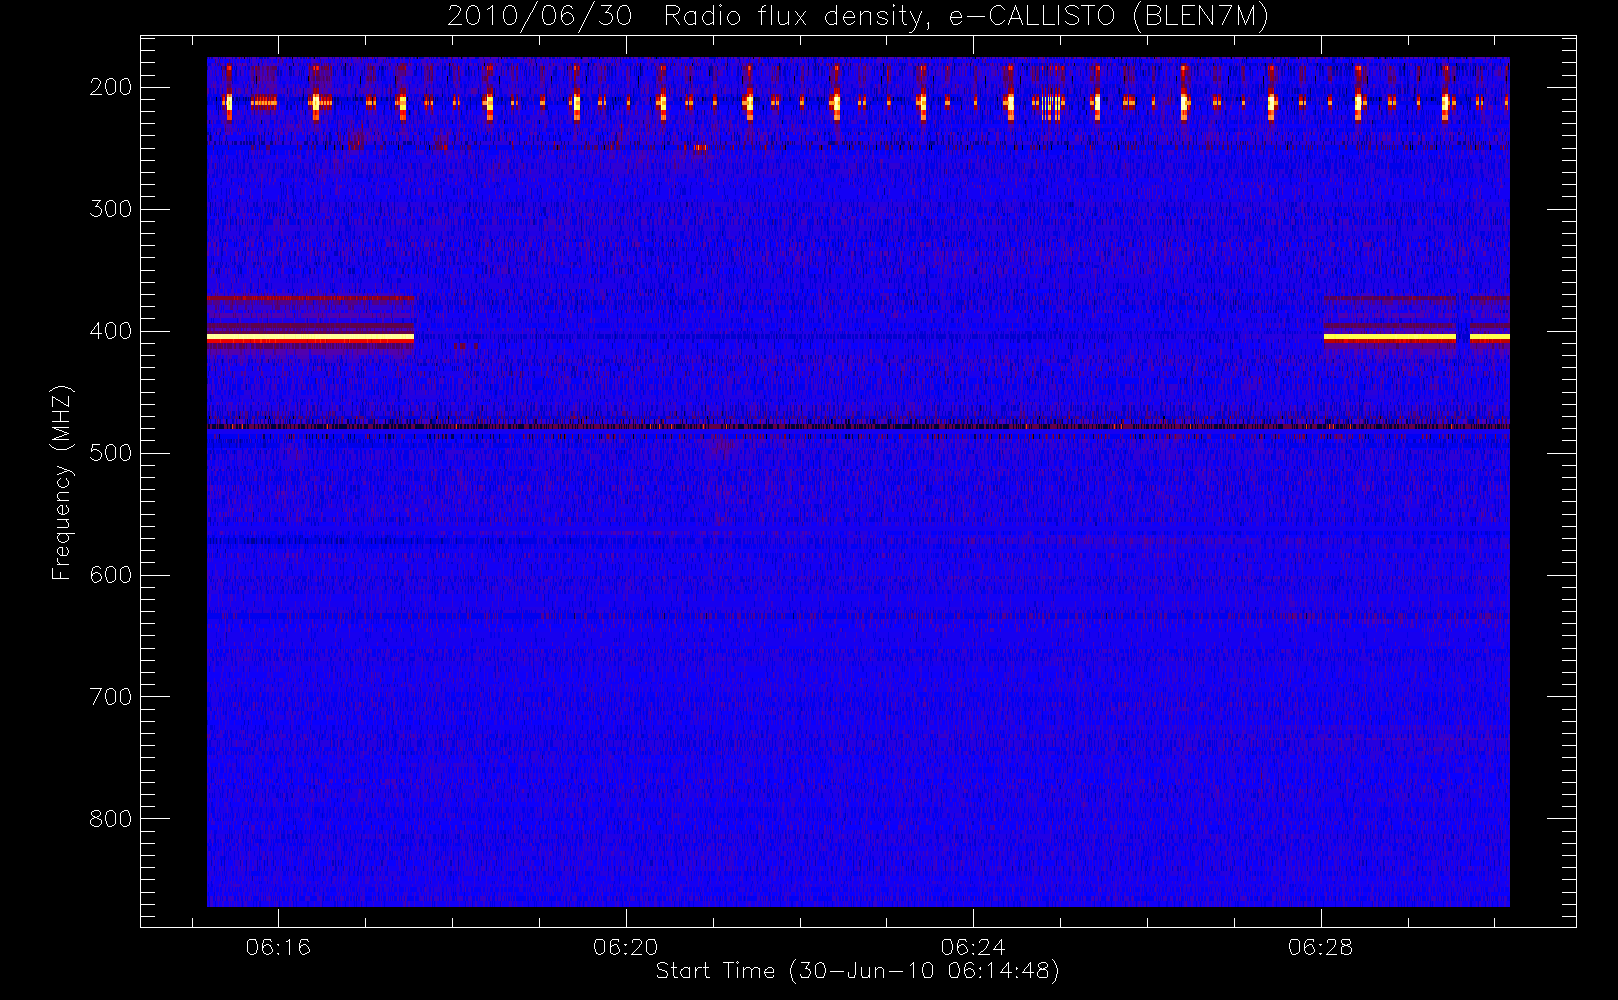Click the 200 frequency tick label
Viewport: 1618px width, 1000px height.
pos(110,87)
